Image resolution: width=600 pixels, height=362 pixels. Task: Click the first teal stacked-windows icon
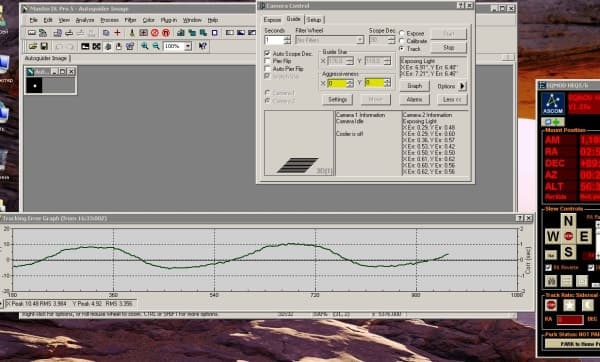181,33
